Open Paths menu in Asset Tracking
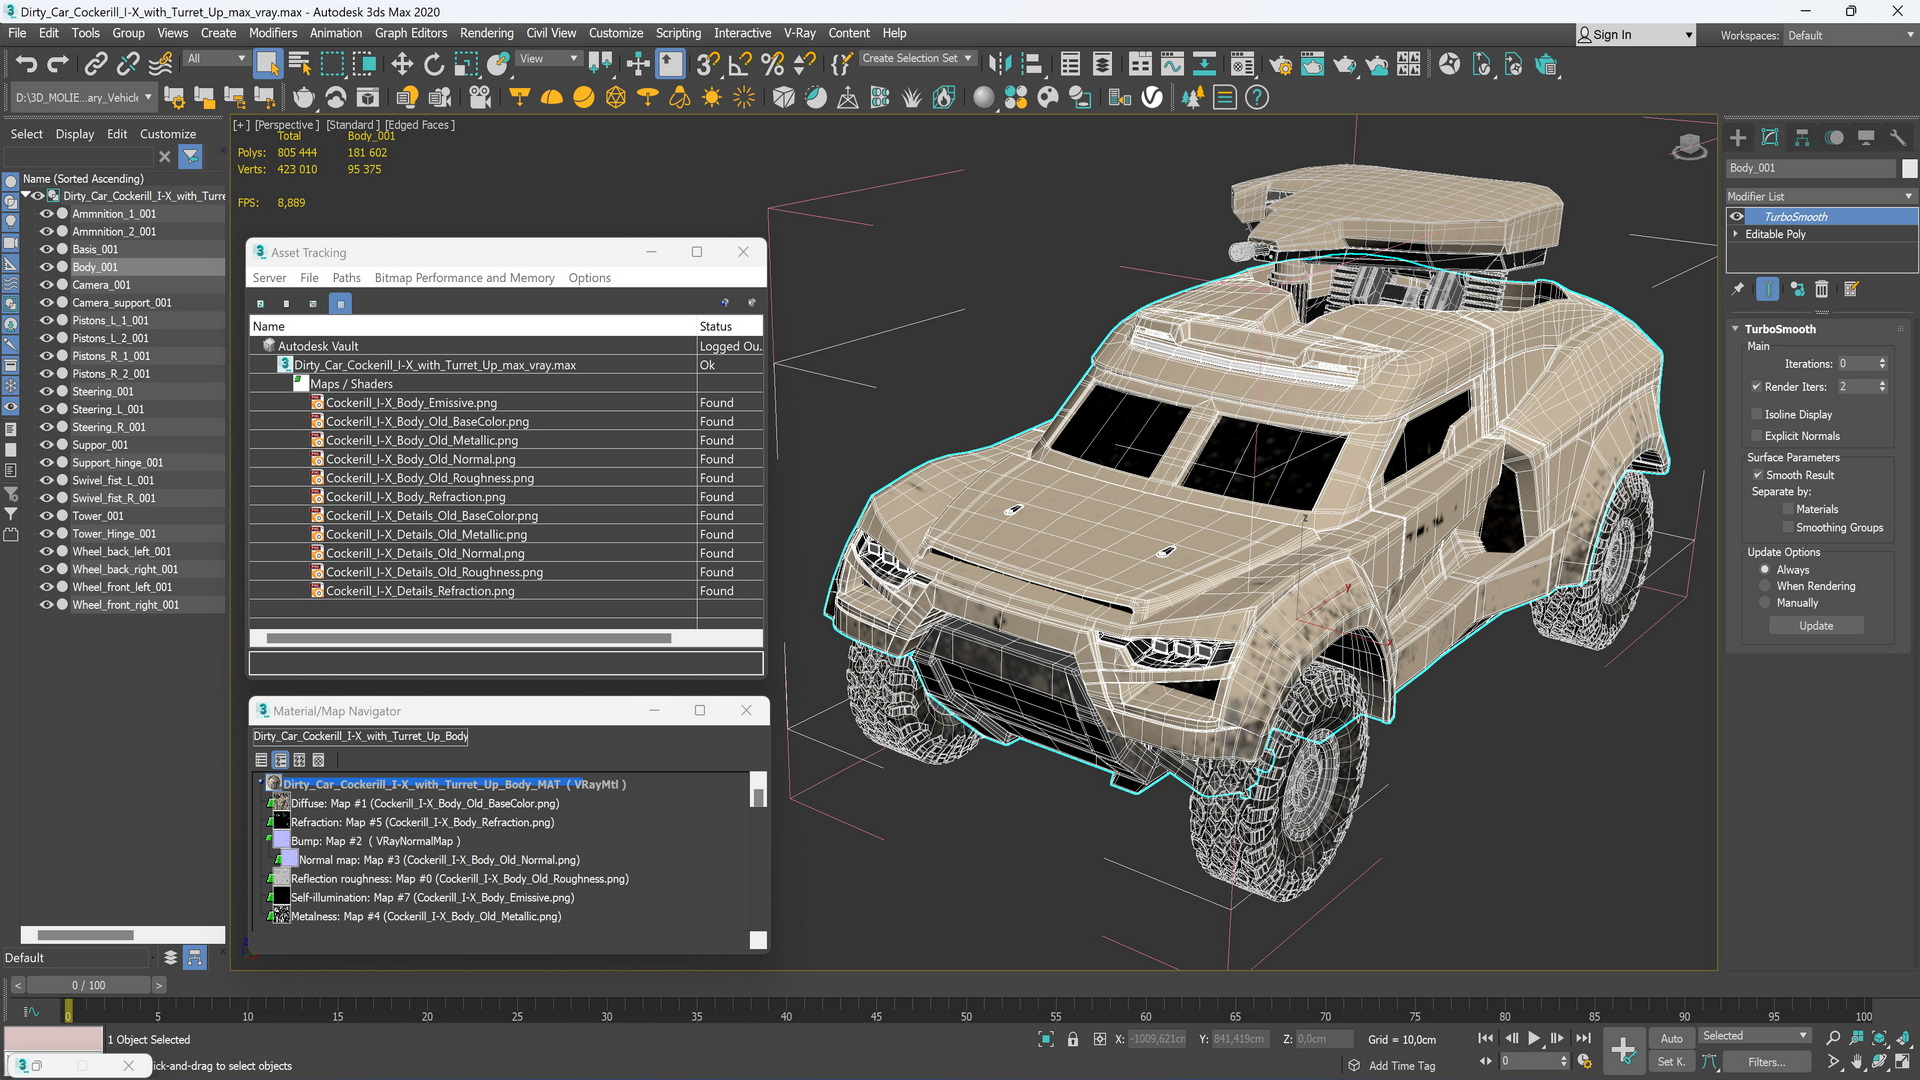Image resolution: width=1920 pixels, height=1080 pixels. pos(346,278)
